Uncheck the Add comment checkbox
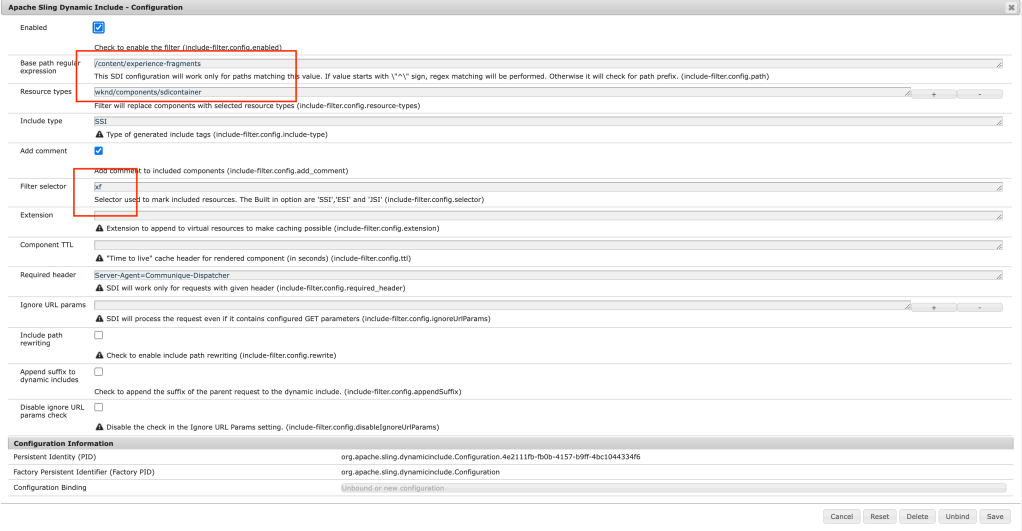1022x531 pixels. coord(98,151)
